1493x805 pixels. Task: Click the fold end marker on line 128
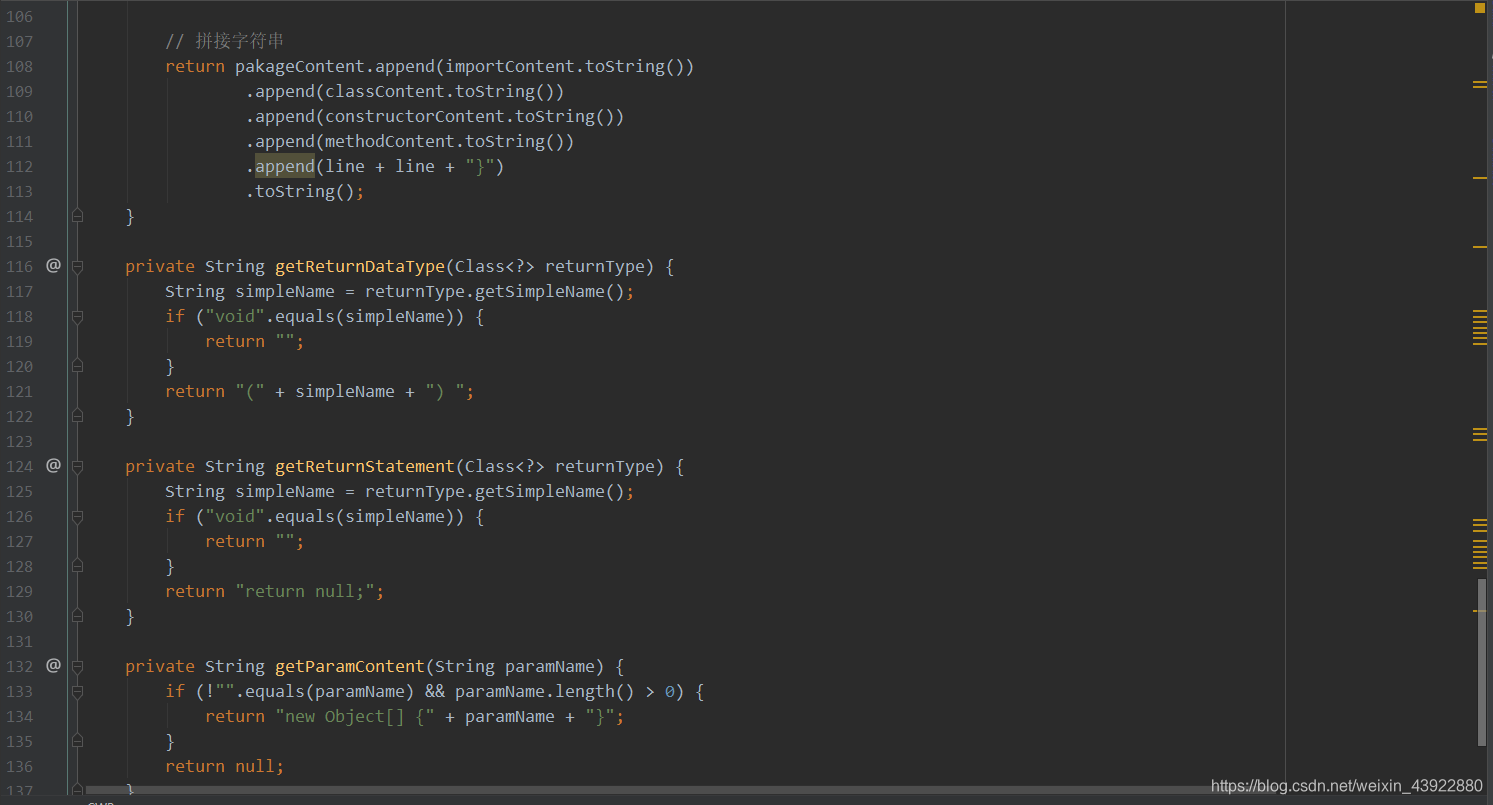coord(77,566)
